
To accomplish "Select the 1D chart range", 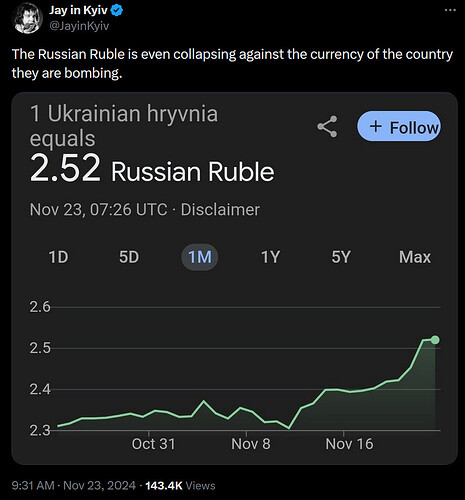I will point(58,257).
